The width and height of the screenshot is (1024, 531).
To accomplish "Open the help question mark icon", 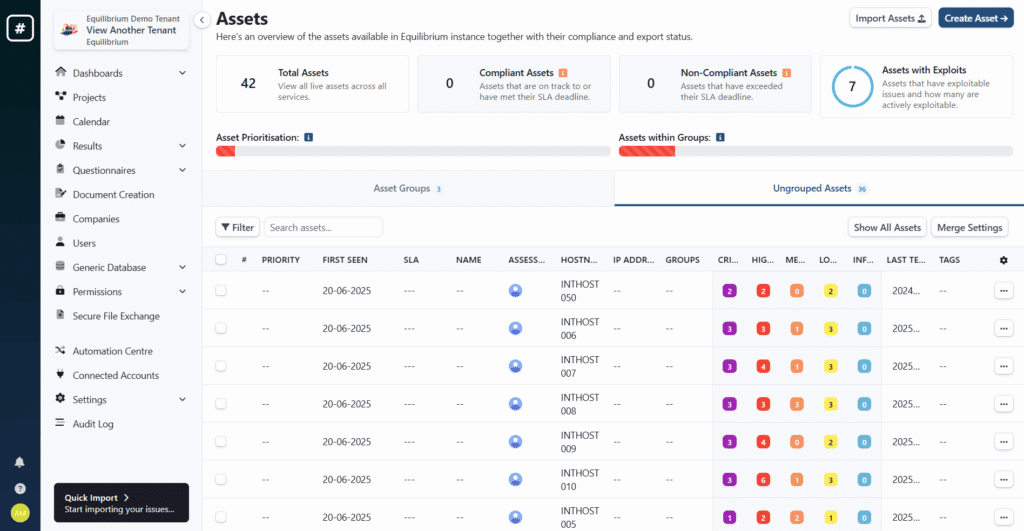I will [20, 488].
